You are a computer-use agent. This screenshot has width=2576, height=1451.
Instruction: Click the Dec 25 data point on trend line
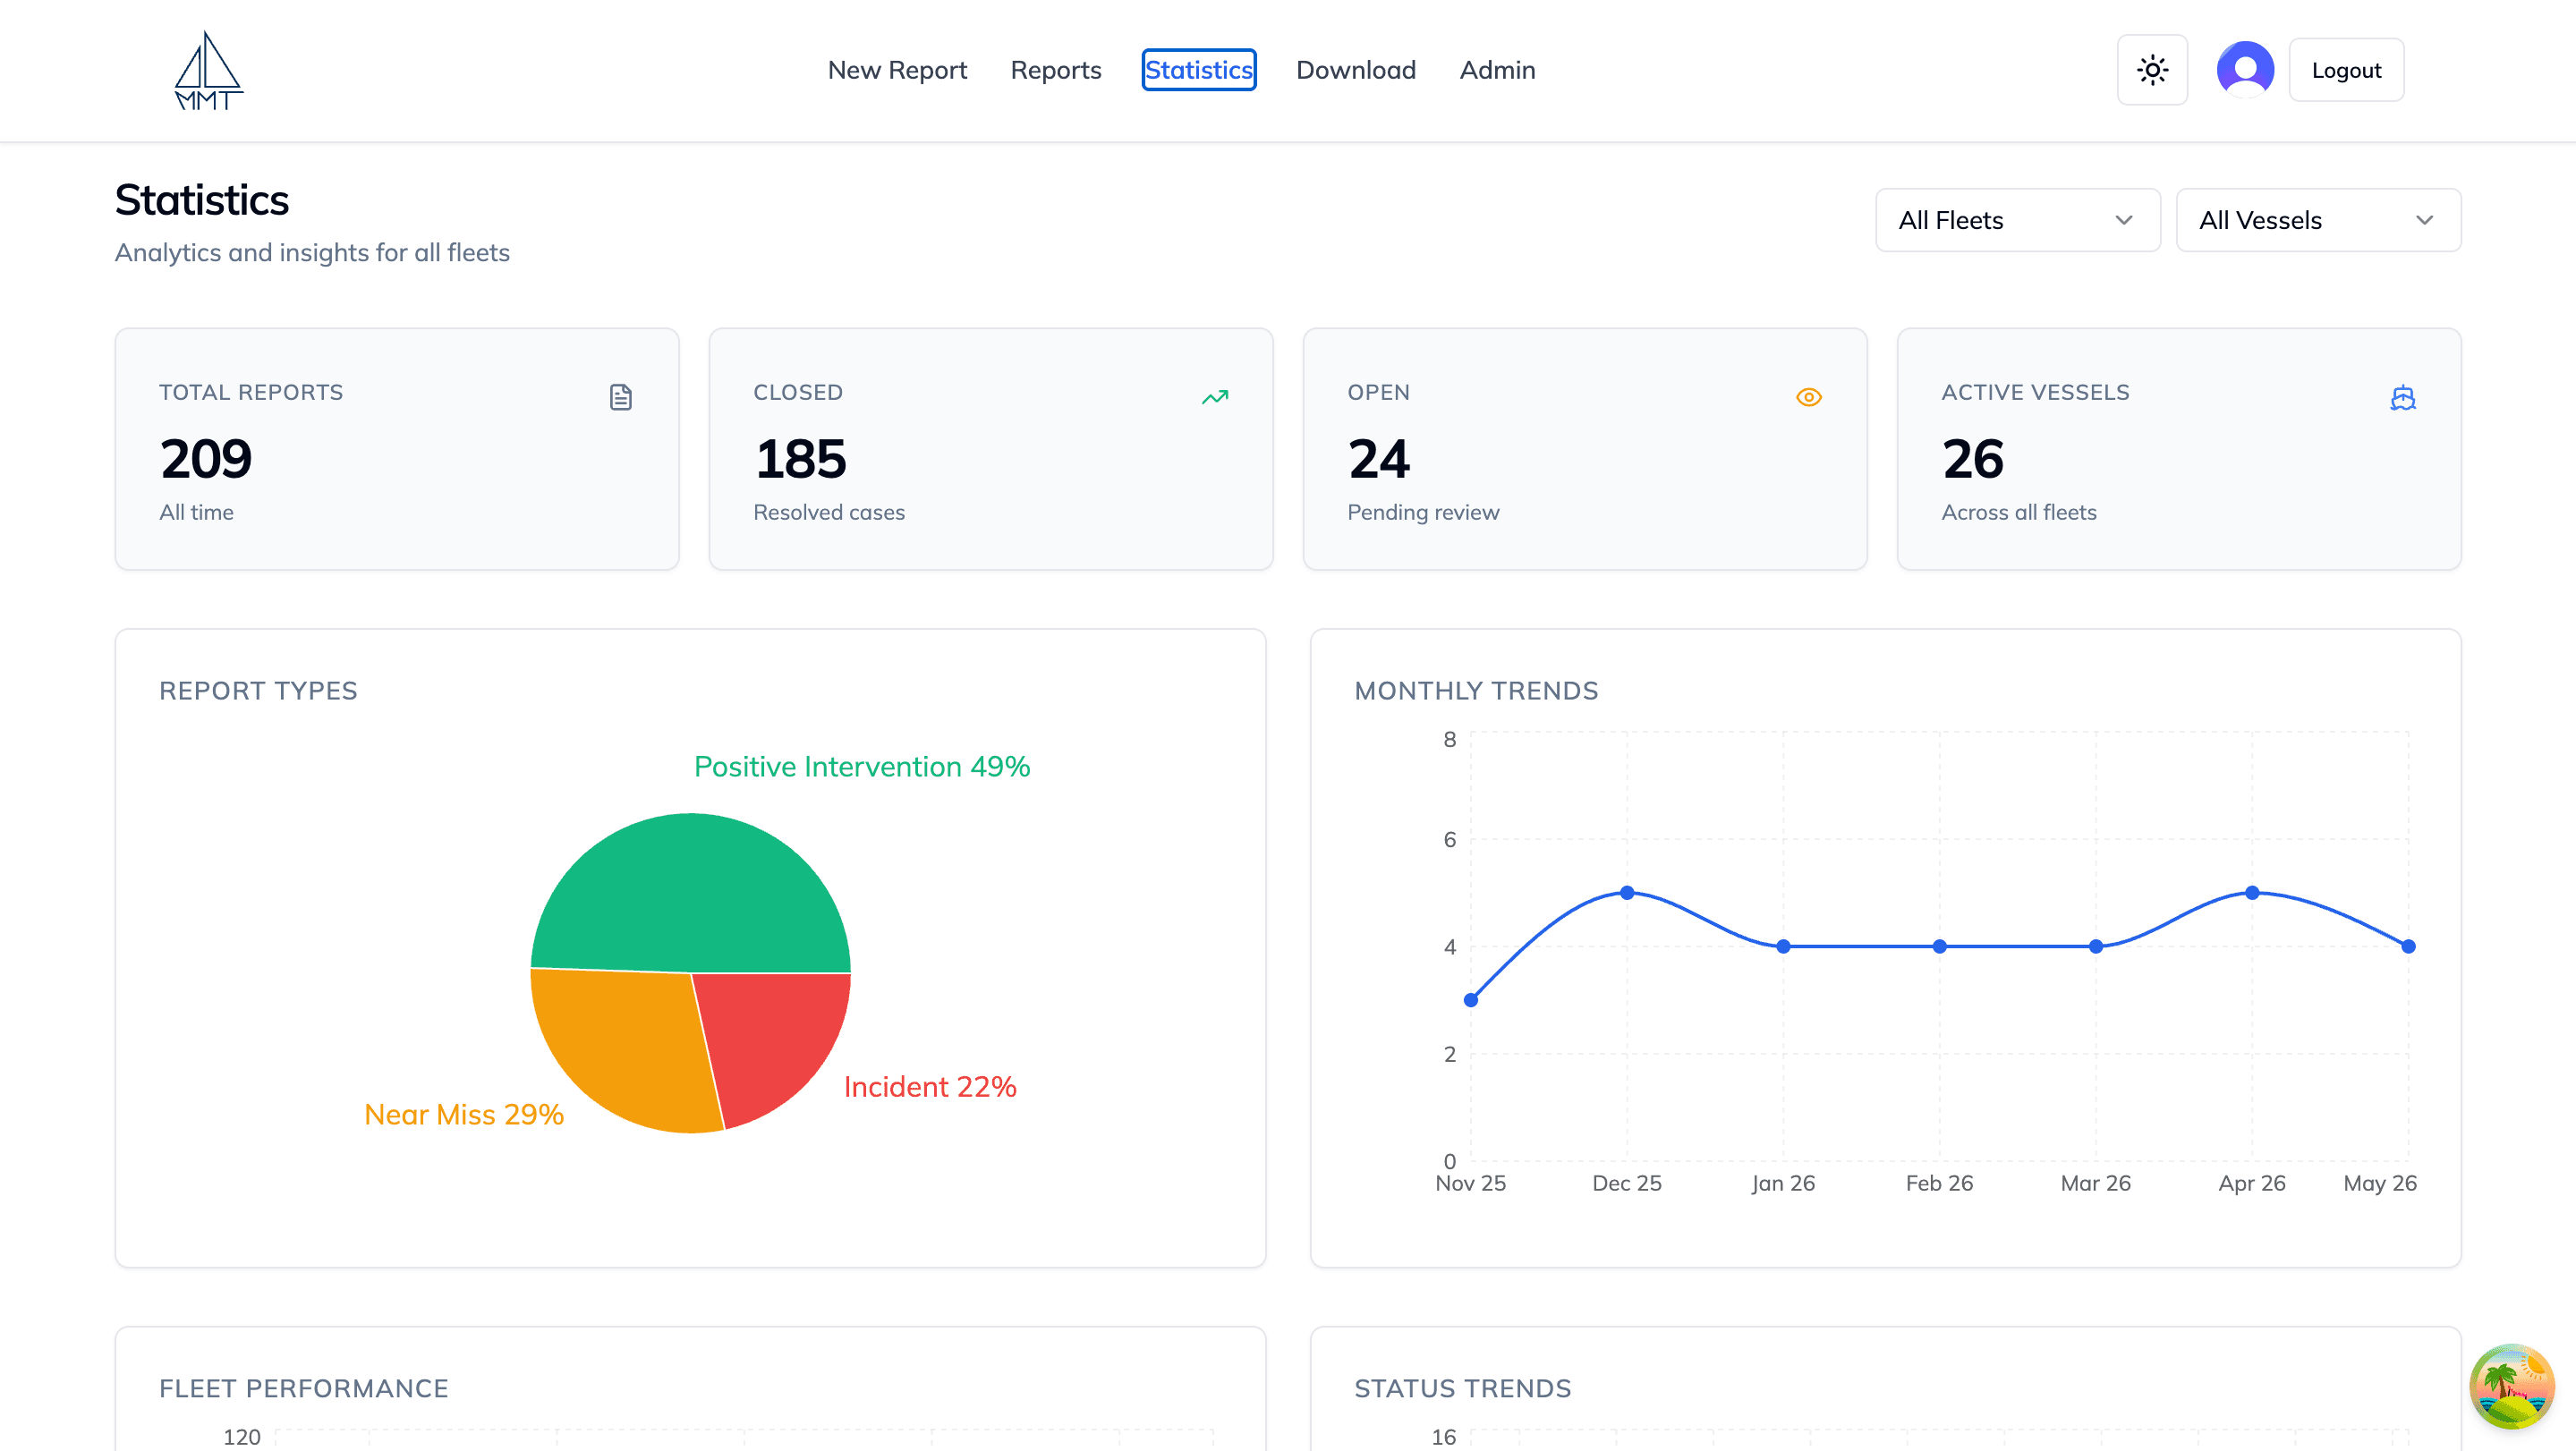1627,892
